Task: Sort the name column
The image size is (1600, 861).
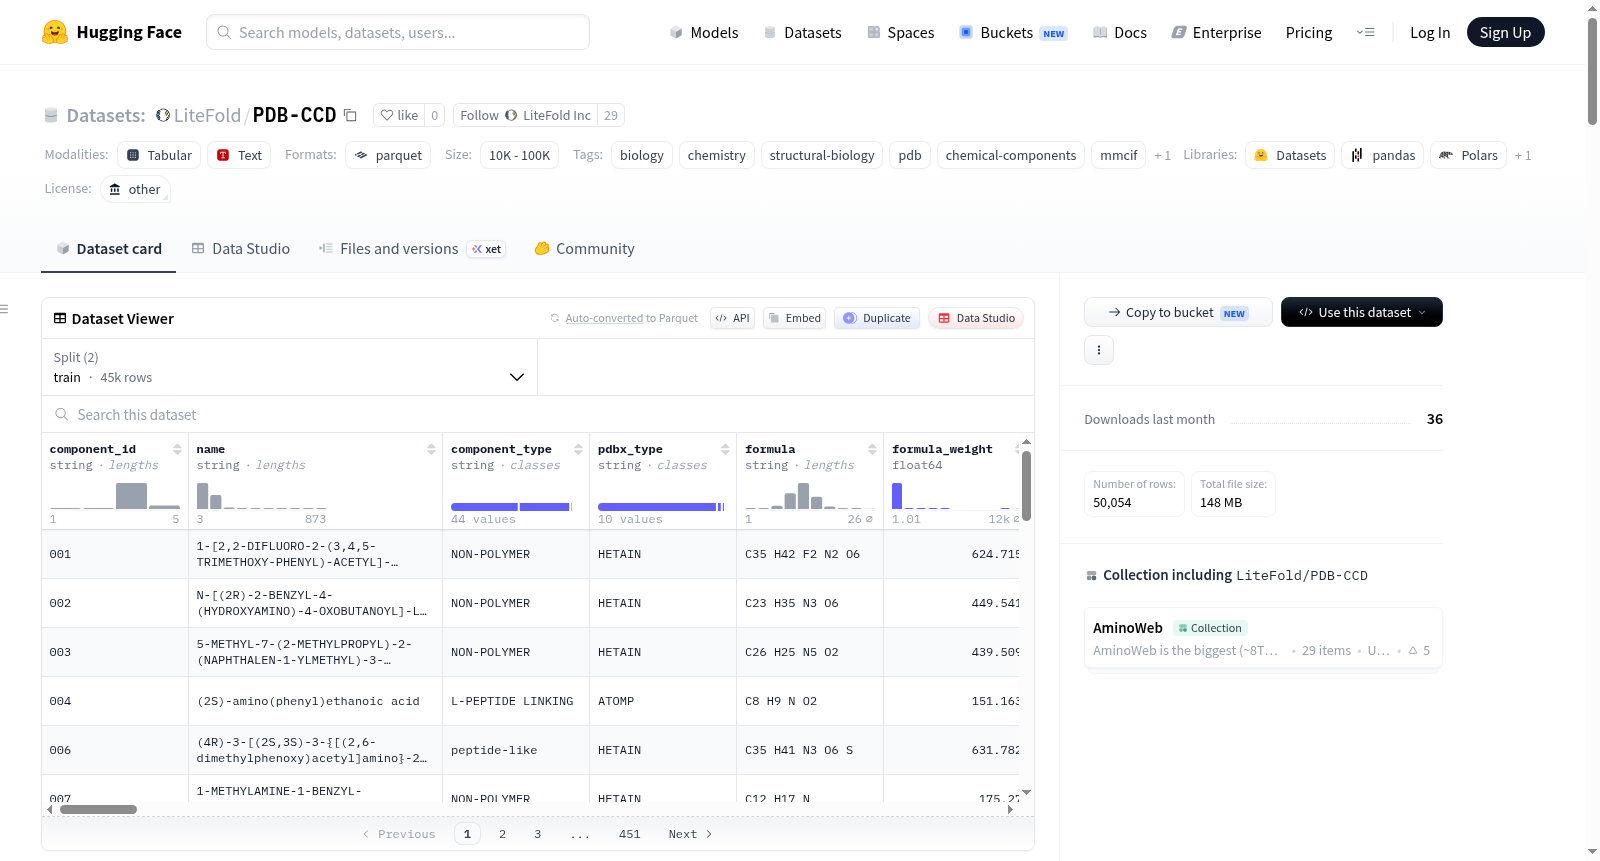Action: (431, 449)
